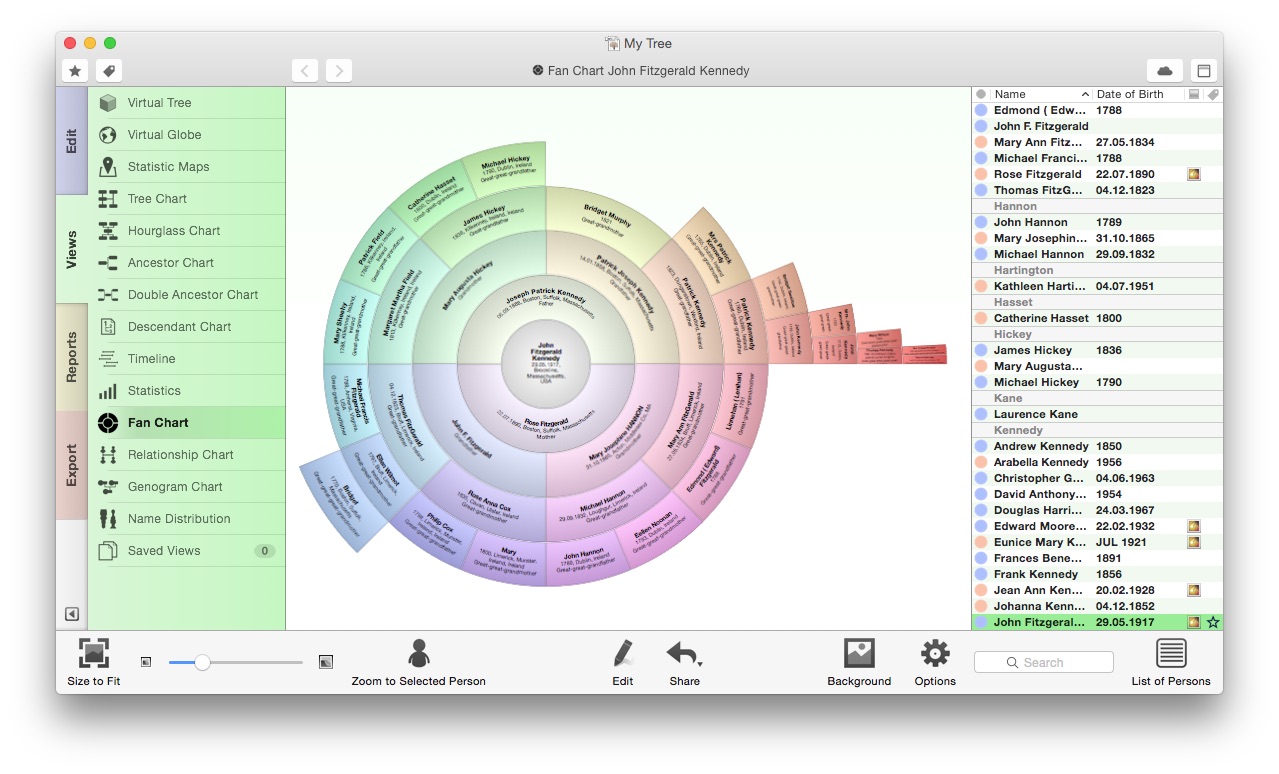Sort by the gender dot column header
The height and width of the screenshot is (774, 1279).
(x=981, y=94)
